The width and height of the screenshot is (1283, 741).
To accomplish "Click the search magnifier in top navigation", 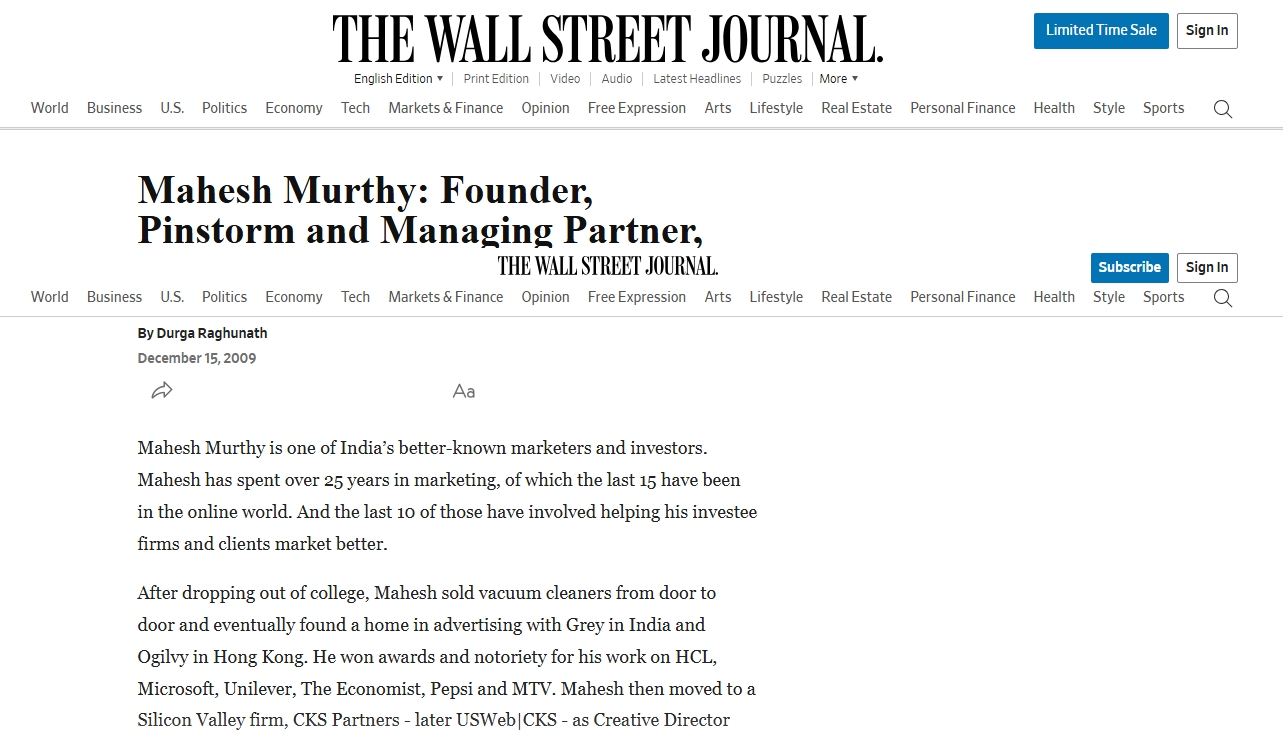I will click(x=1222, y=109).
